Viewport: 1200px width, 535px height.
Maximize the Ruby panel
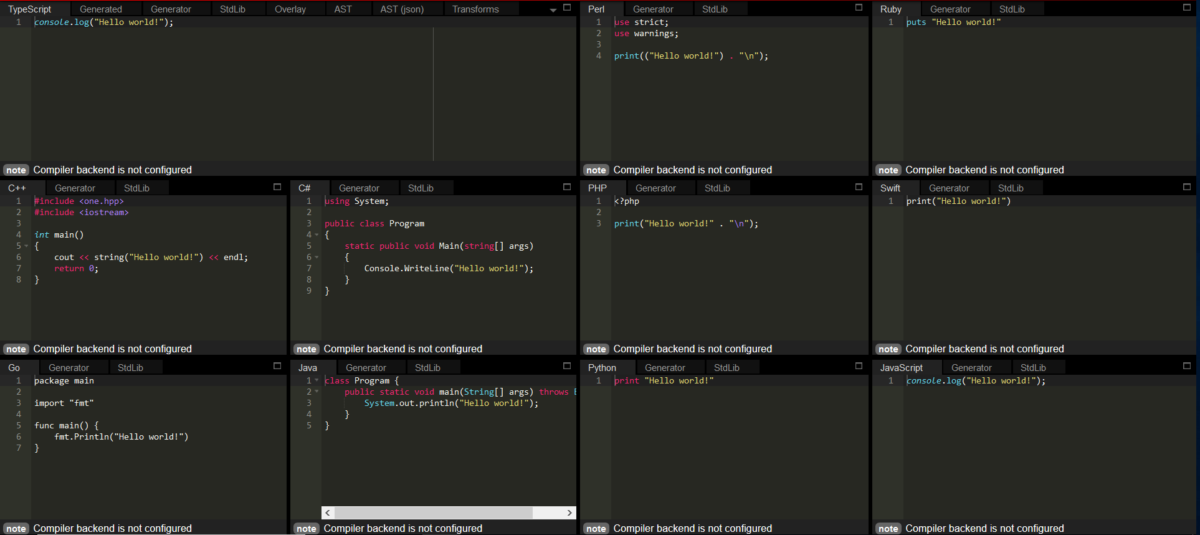pyautogui.click(x=1187, y=7)
